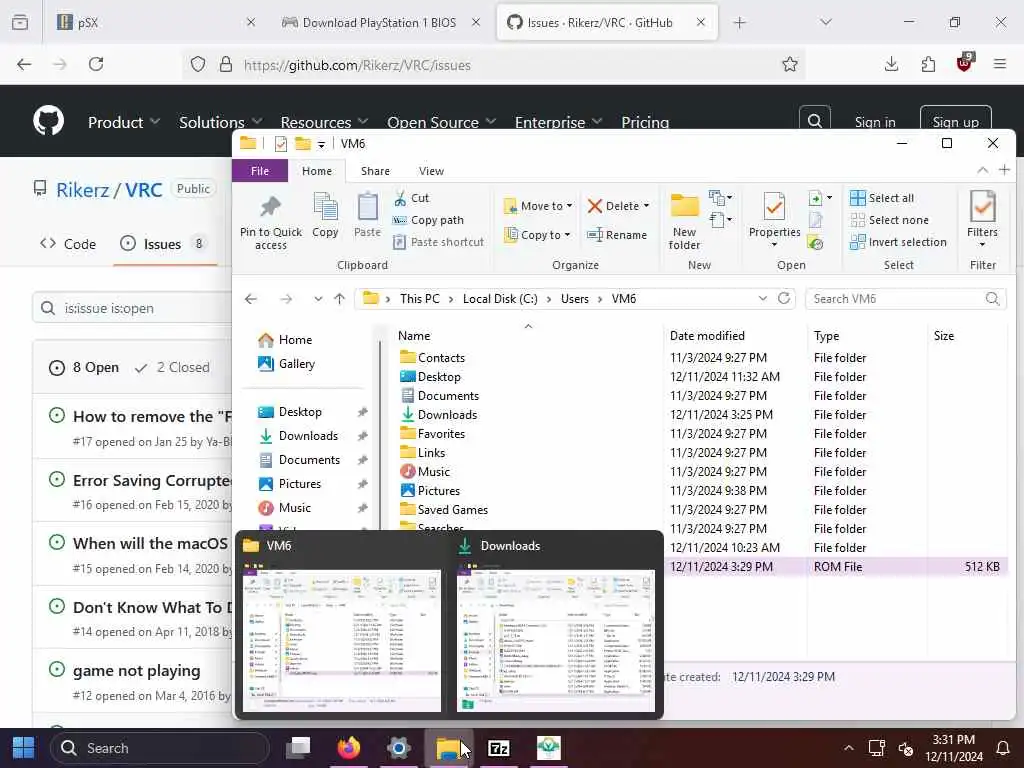Open the File ribbon tab
This screenshot has height=768, width=1024.
(260, 170)
